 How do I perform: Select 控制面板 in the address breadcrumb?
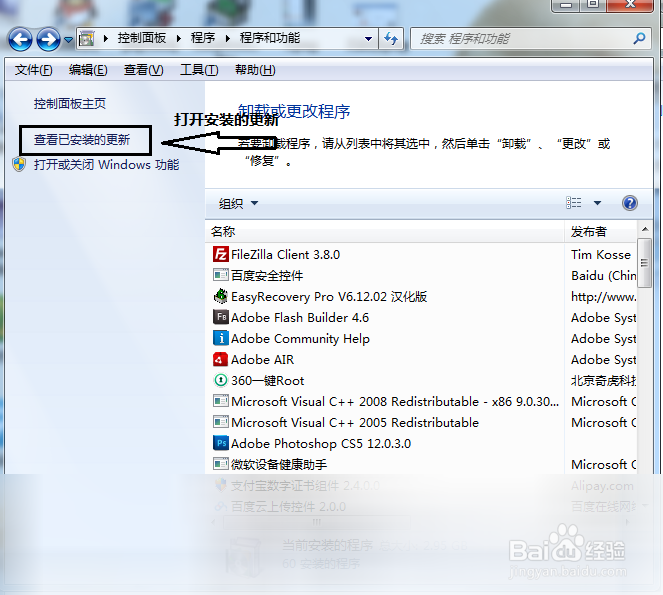[142, 38]
